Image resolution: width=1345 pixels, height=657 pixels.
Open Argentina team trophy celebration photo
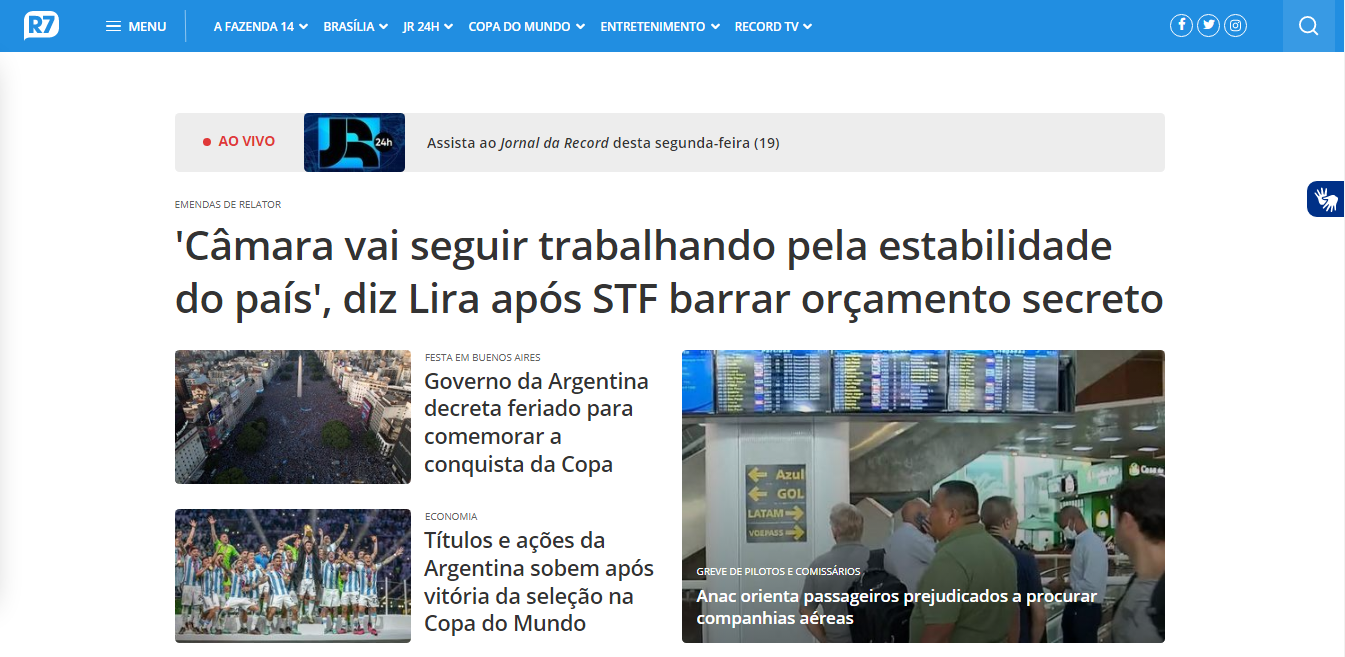coord(293,576)
